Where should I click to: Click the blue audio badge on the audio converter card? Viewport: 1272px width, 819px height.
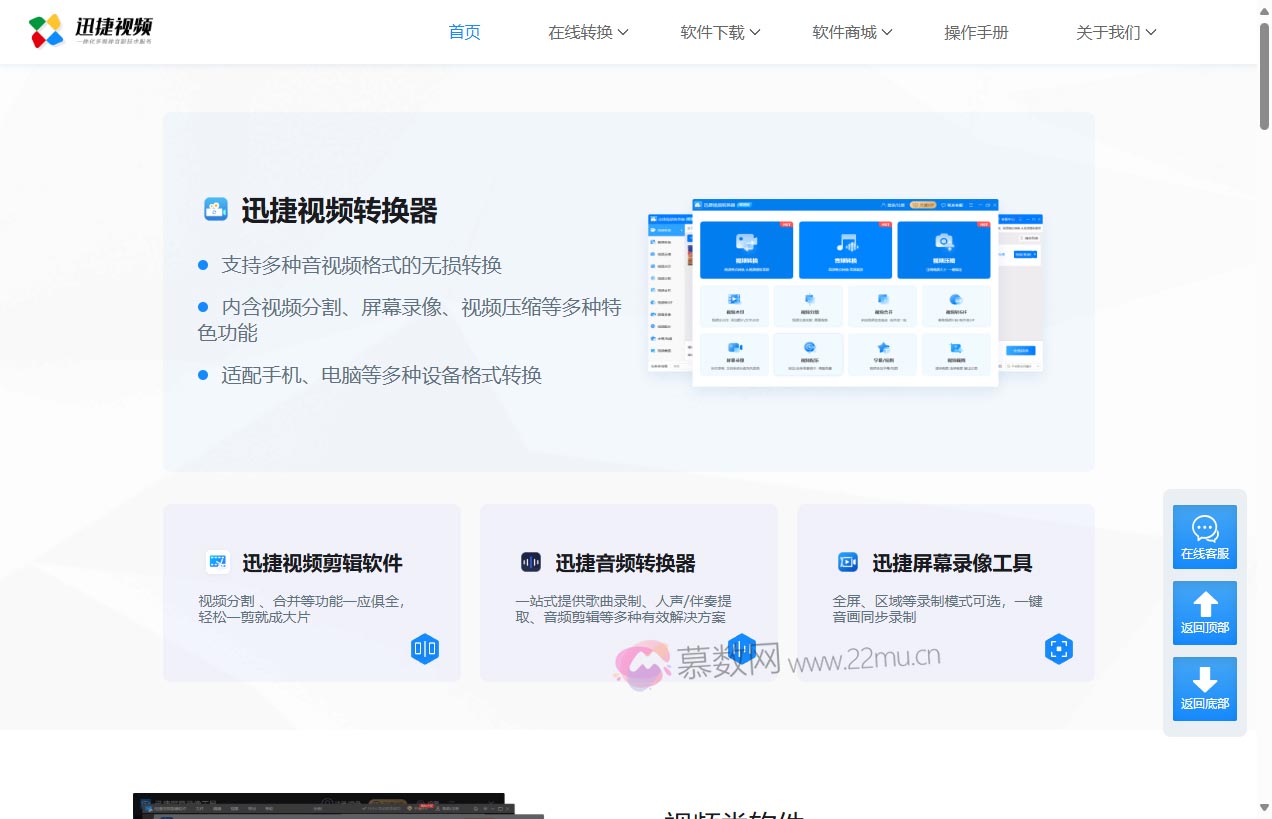742,648
